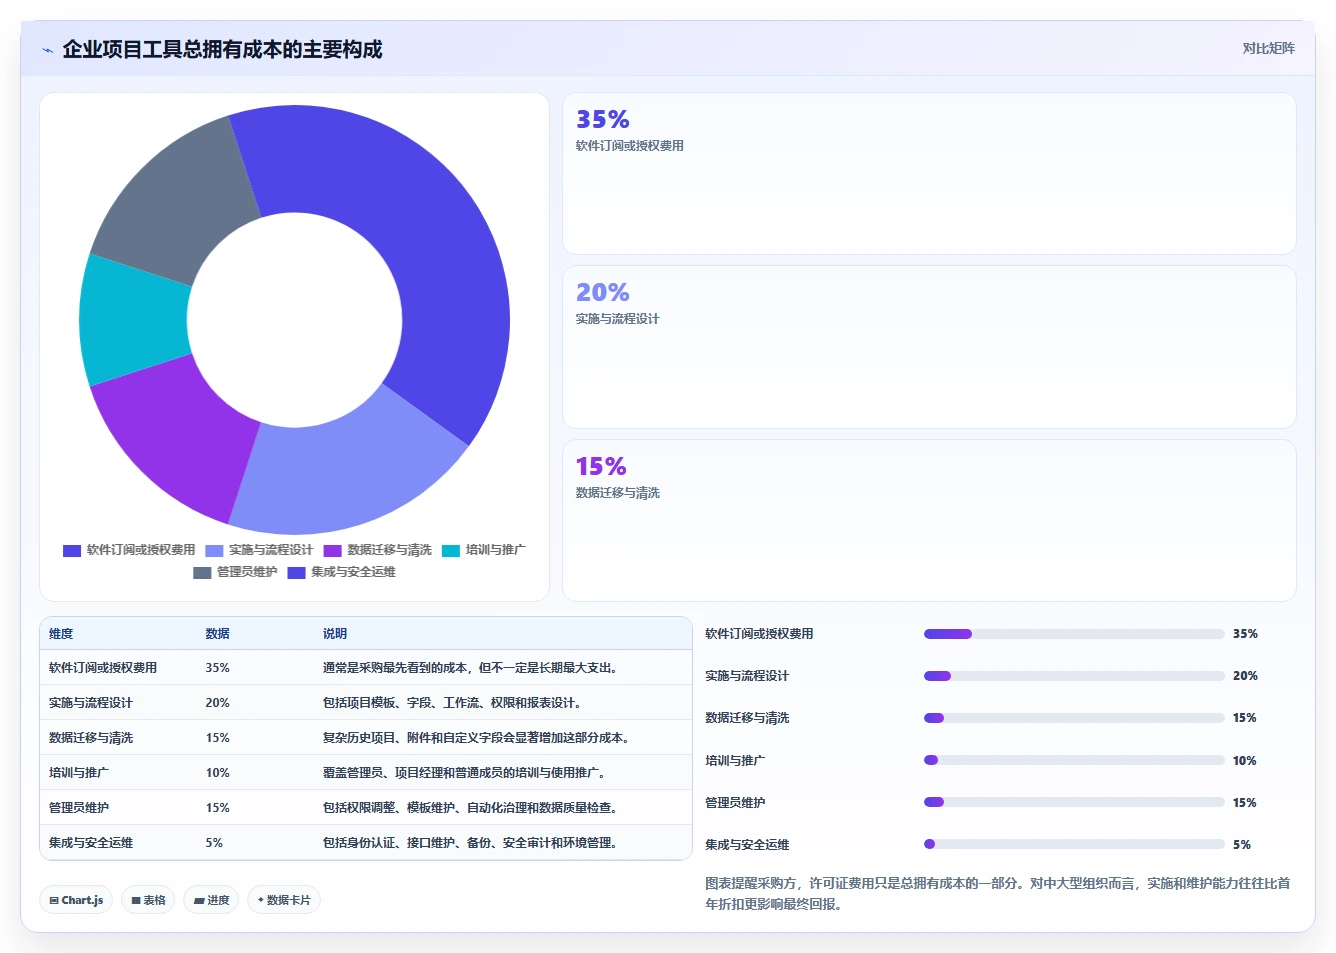Click the 实施与流程设计 20% progress bar

click(1074, 676)
